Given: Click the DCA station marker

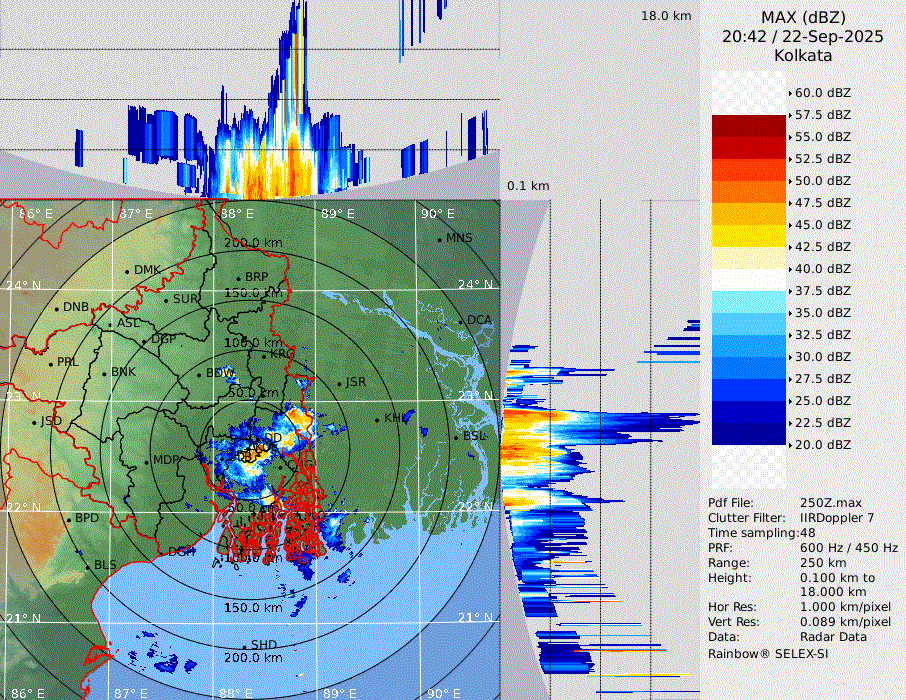Looking at the screenshot, I should tap(462, 321).
